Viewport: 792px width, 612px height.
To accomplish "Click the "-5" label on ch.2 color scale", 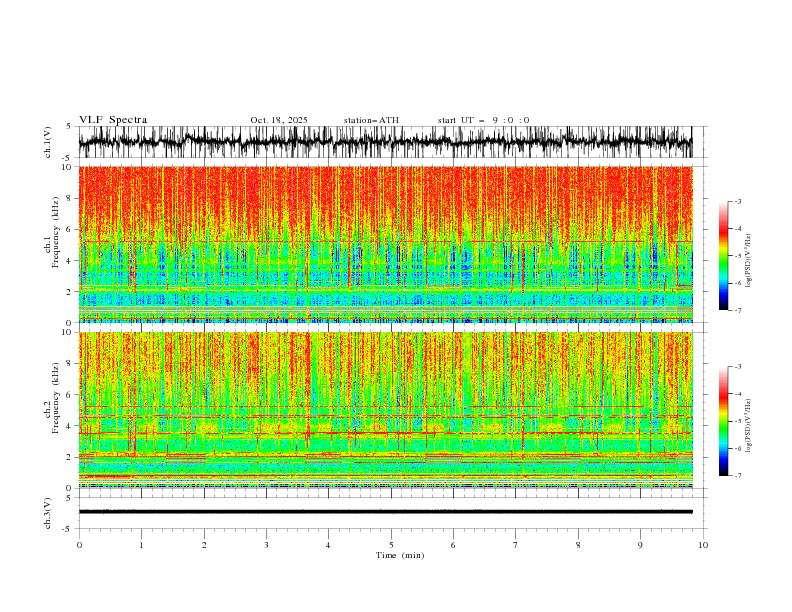I will click(x=738, y=421).
